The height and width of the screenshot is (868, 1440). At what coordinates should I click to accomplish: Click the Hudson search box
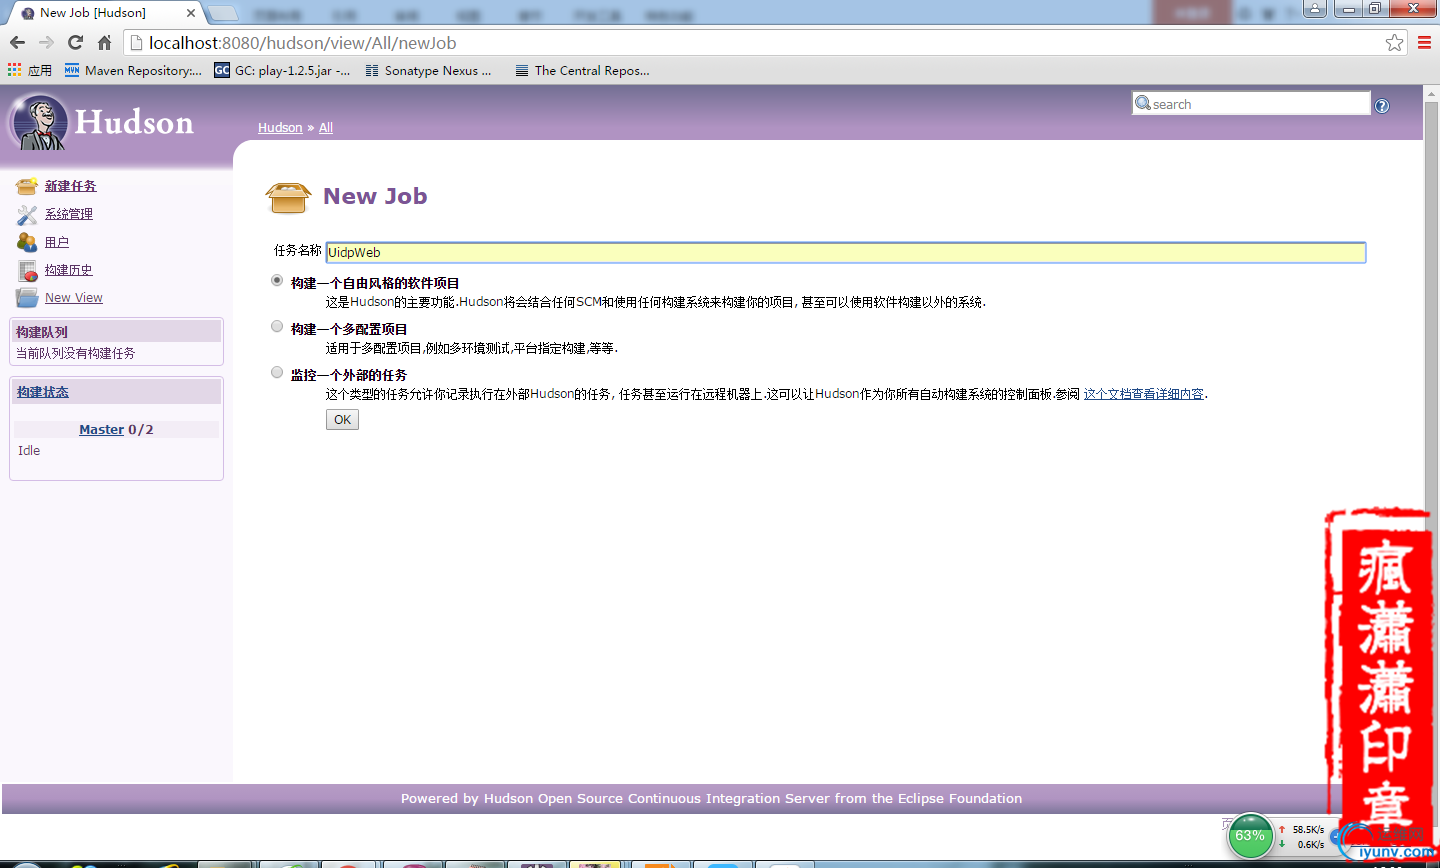(x=1251, y=104)
